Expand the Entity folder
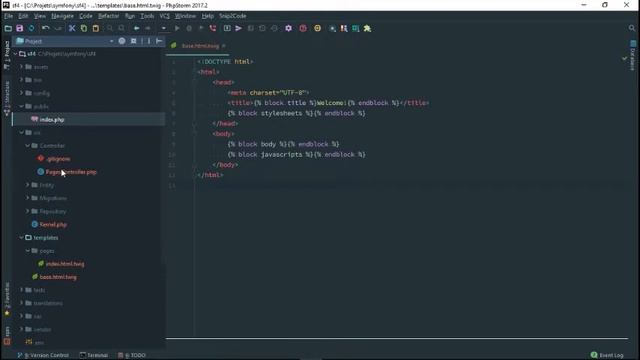The image size is (640, 360). [x=28, y=185]
